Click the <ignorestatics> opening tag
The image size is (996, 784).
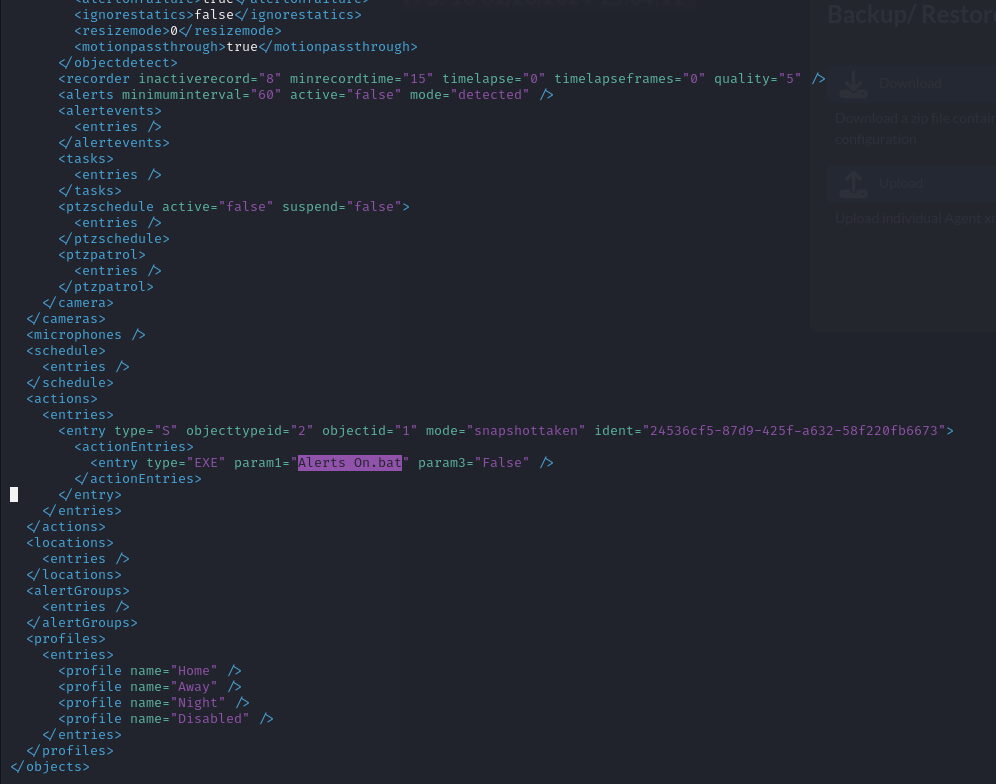tap(134, 15)
